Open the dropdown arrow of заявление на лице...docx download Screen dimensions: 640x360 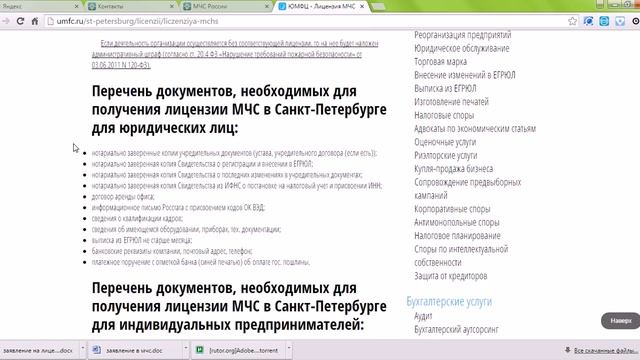[82, 349]
